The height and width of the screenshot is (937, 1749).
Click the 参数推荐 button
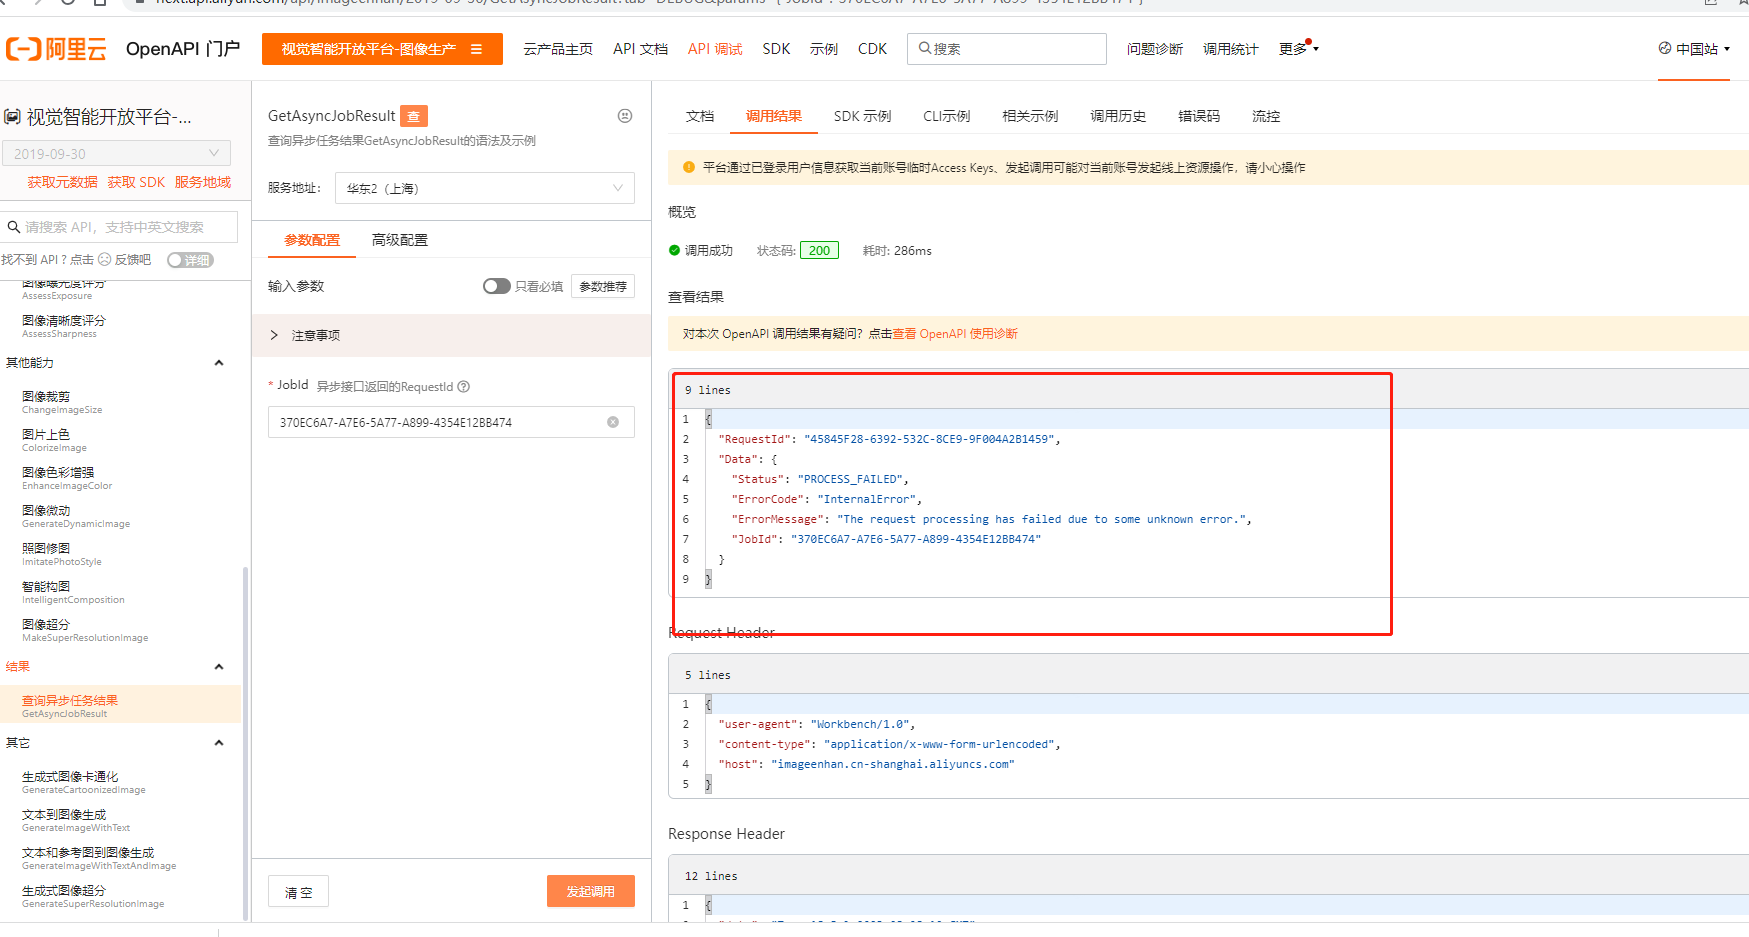[x=603, y=286]
